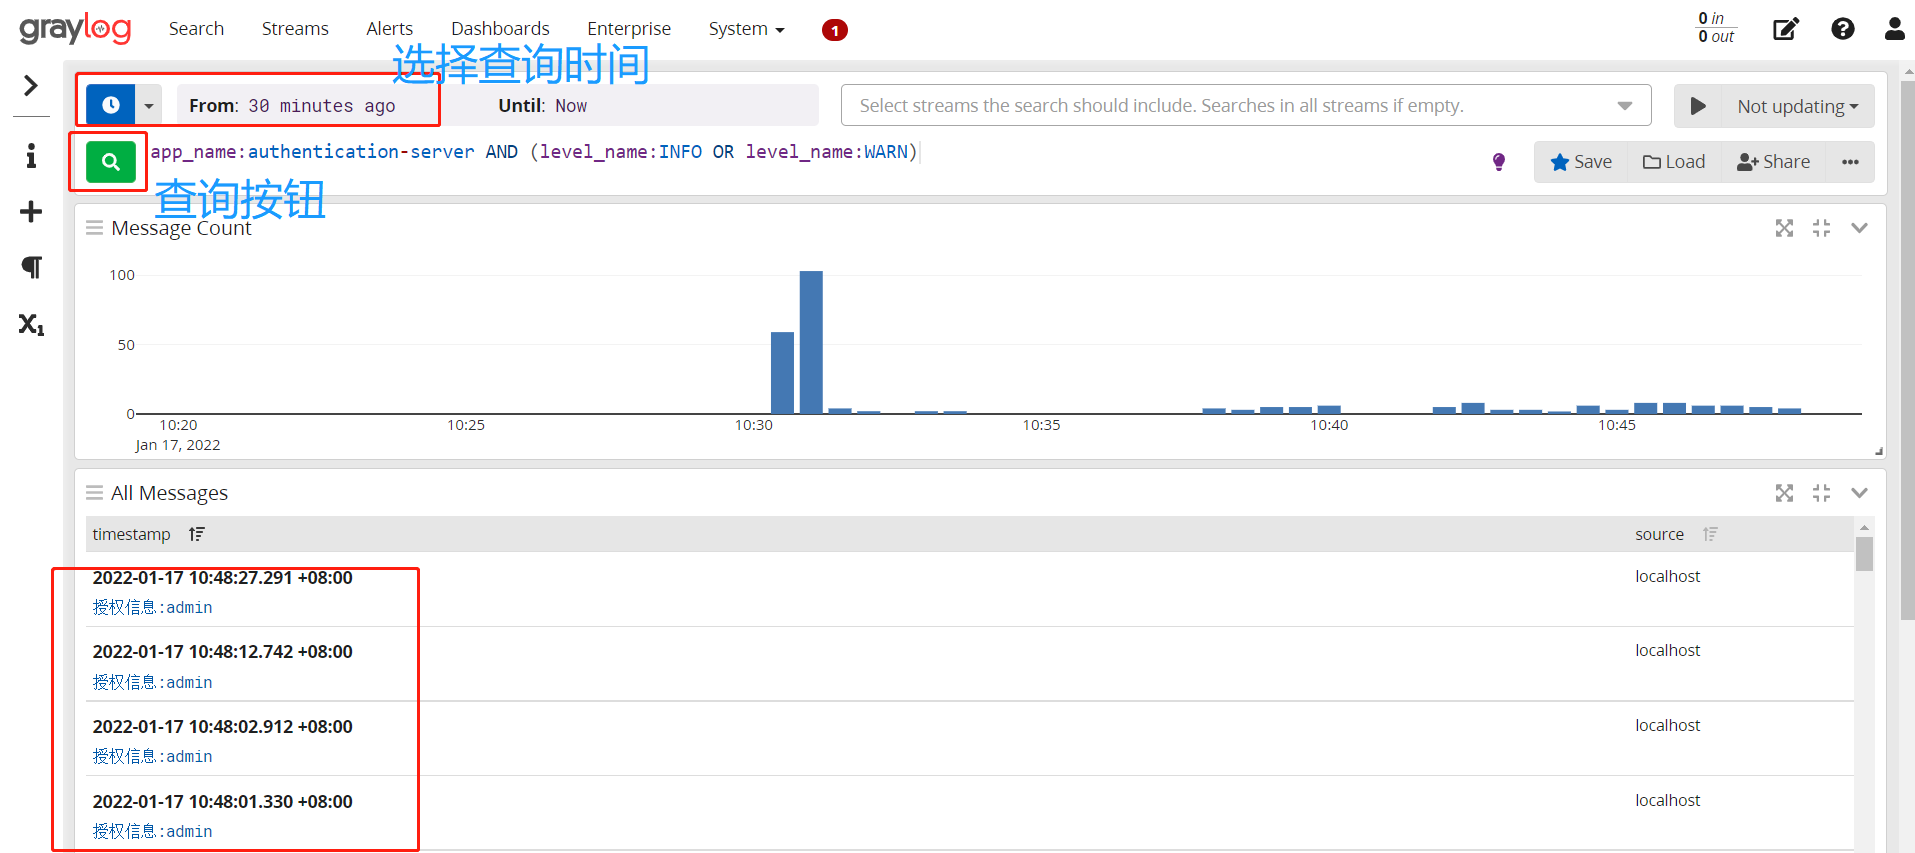The height and width of the screenshot is (853, 1915).
Task: Expand message at 10:48:02.912
Action: tap(223, 727)
